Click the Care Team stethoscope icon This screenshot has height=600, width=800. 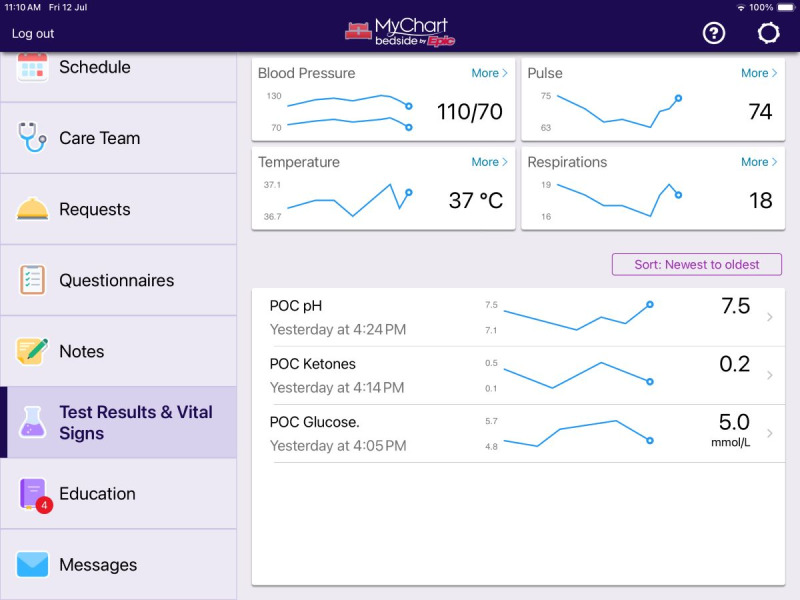point(32,137)
